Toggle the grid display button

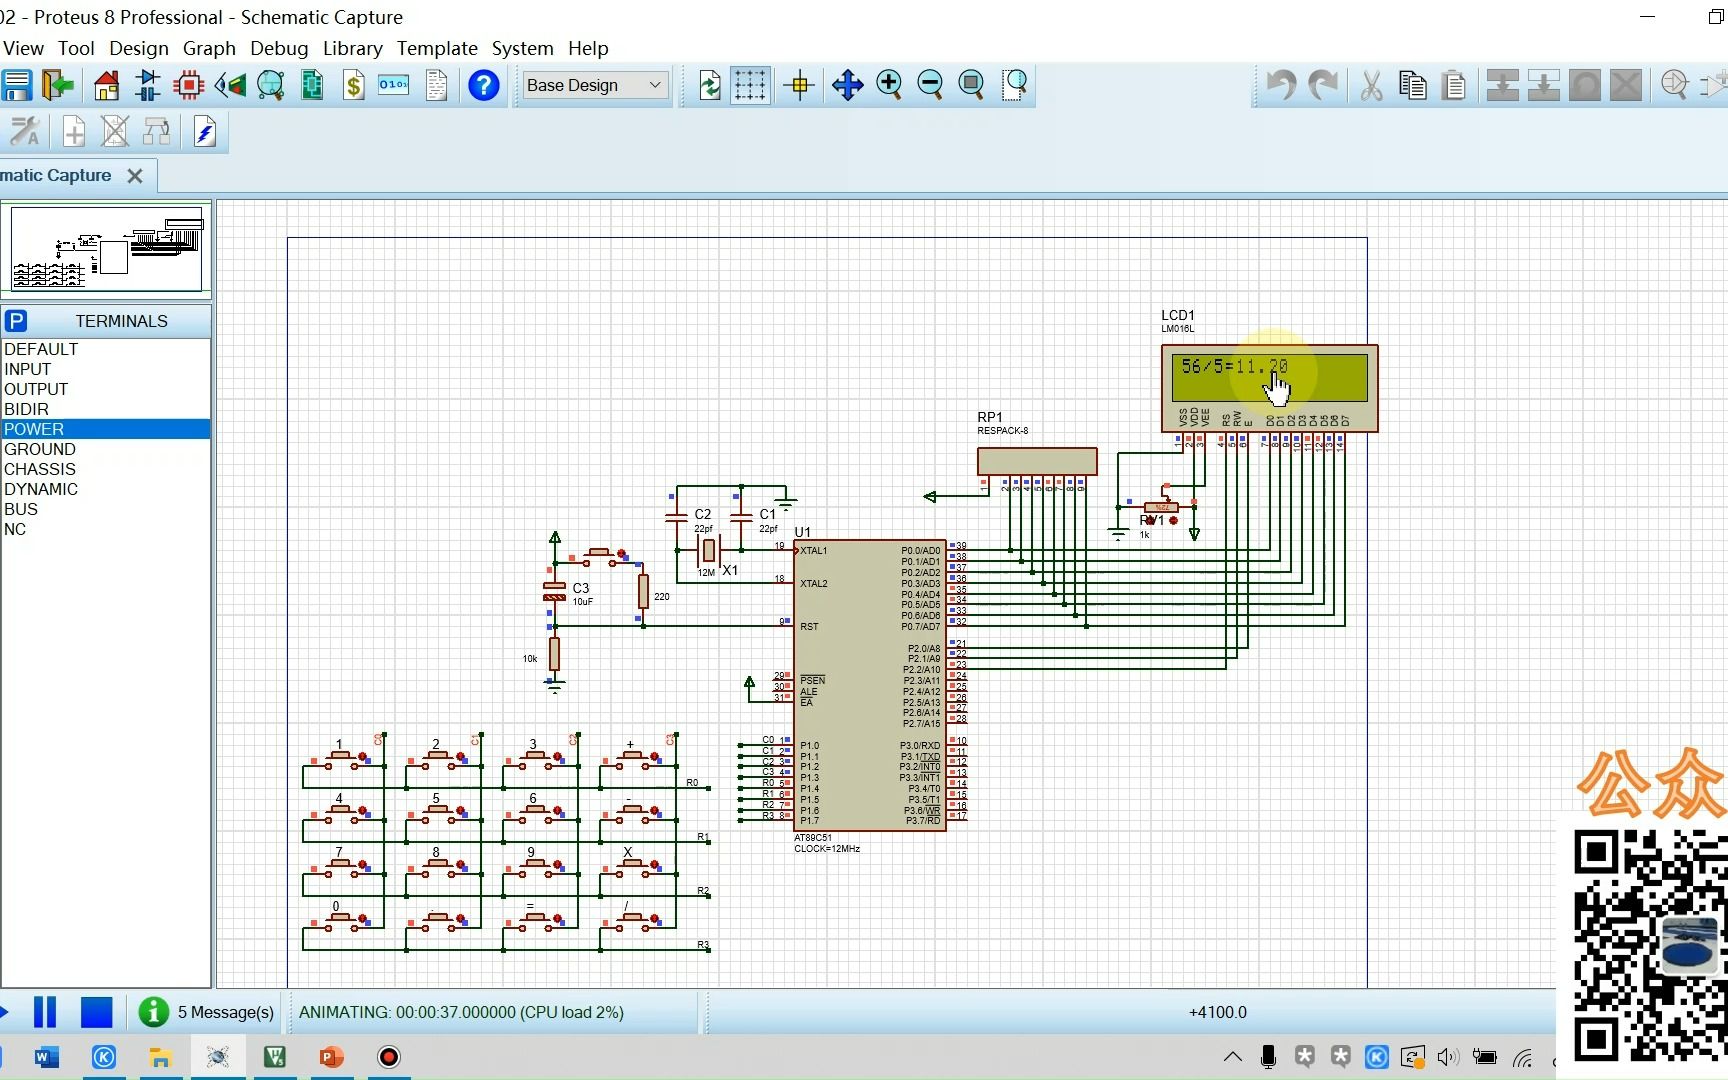pyautogui.click(x=750, y=85)
